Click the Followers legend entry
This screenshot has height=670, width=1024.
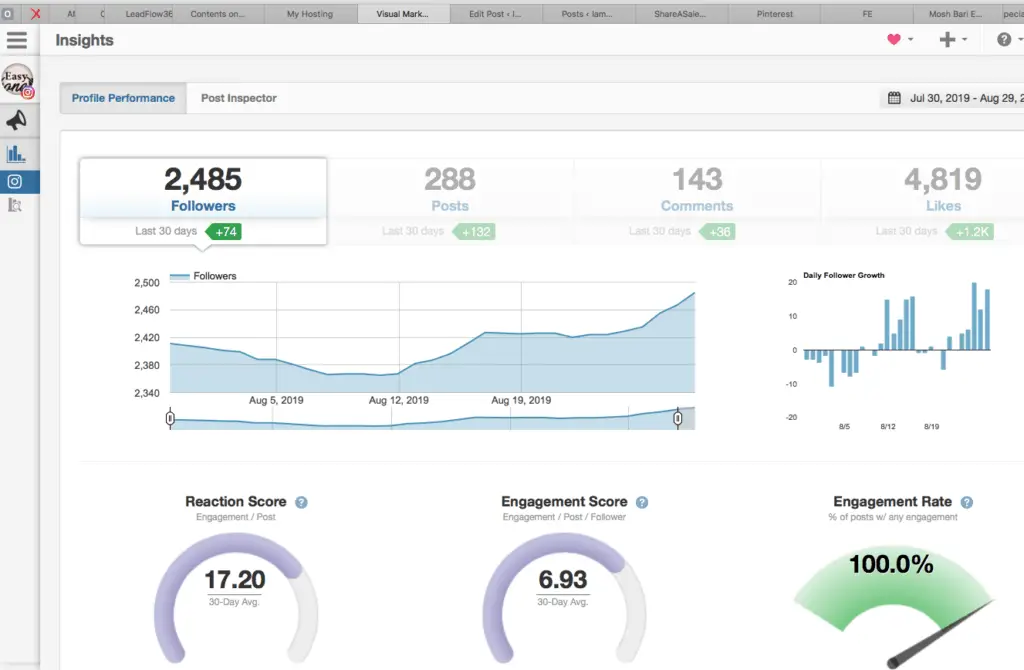203,276
